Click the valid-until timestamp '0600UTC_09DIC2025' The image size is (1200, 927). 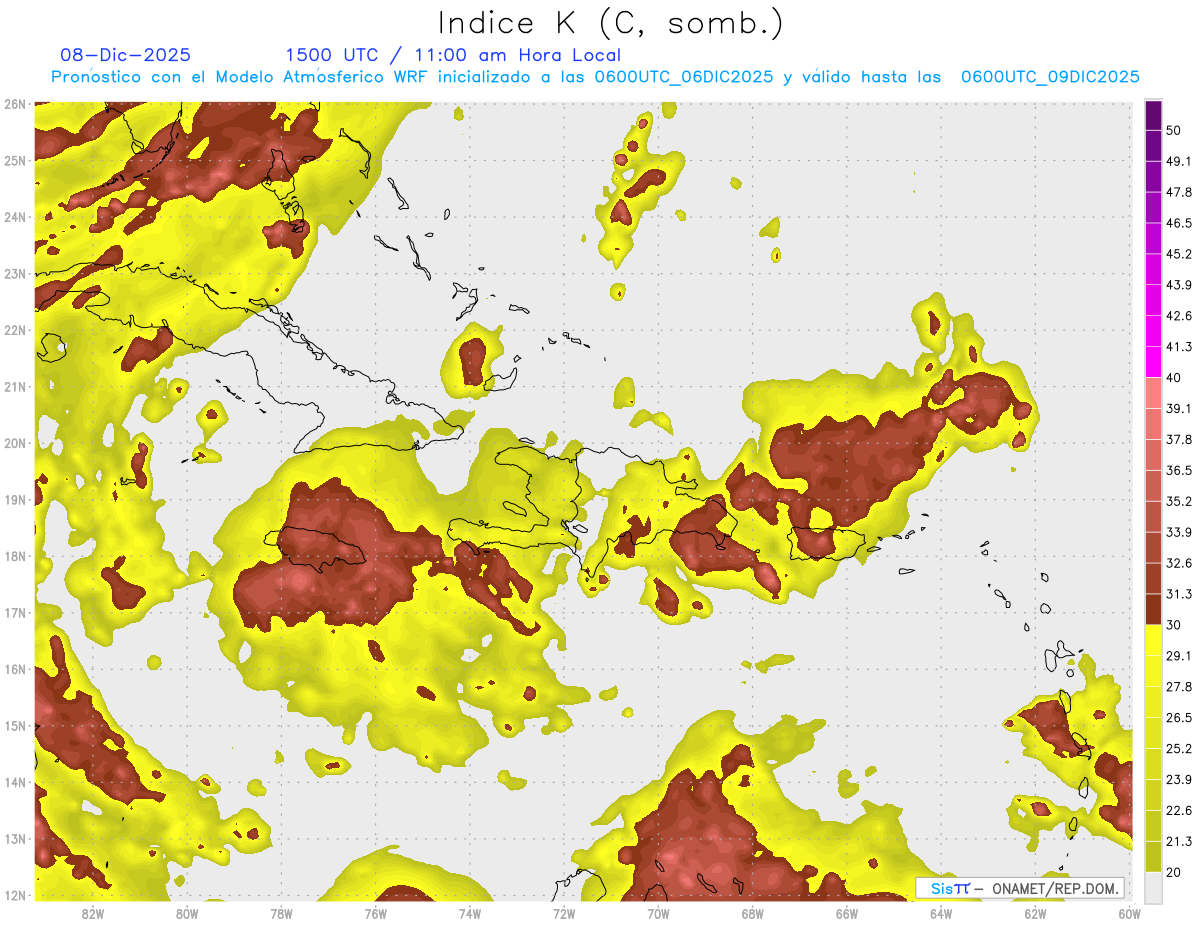[1050, 77]
